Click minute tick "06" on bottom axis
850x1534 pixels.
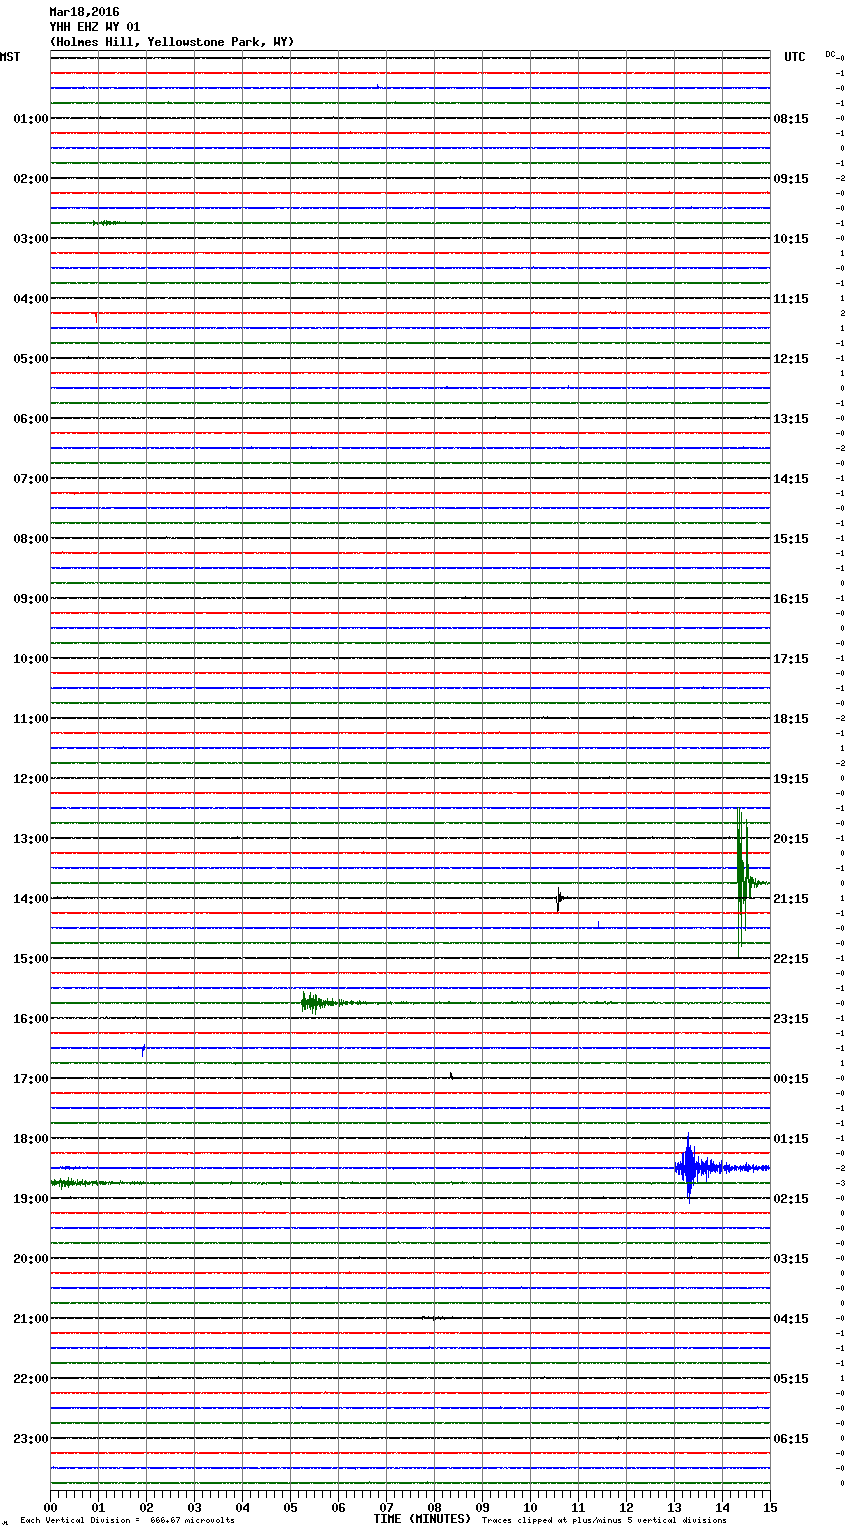click(338, 1507)
